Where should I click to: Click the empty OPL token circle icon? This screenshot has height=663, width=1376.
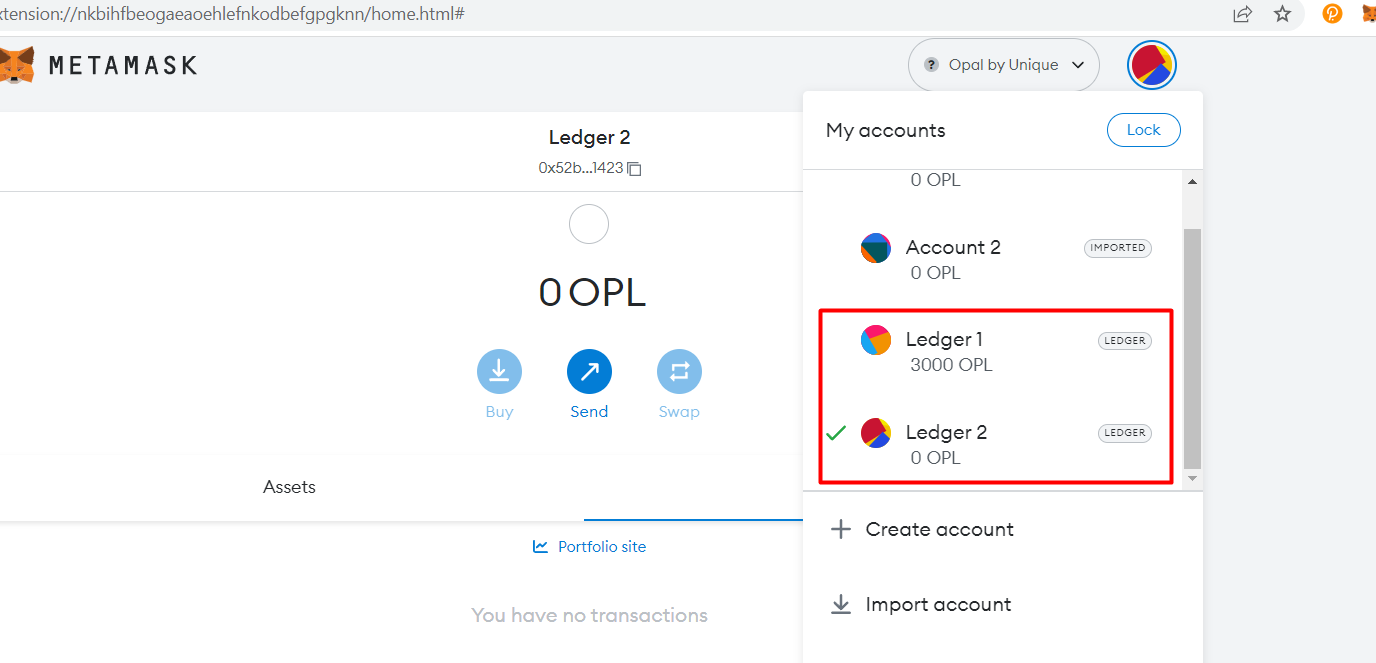tap(589, 225)
